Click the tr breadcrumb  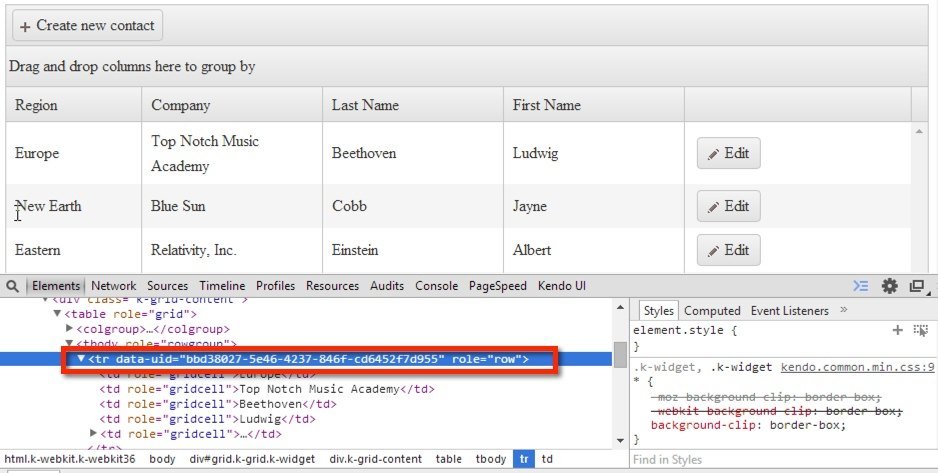pyautogui.click(x=524, y=459)
